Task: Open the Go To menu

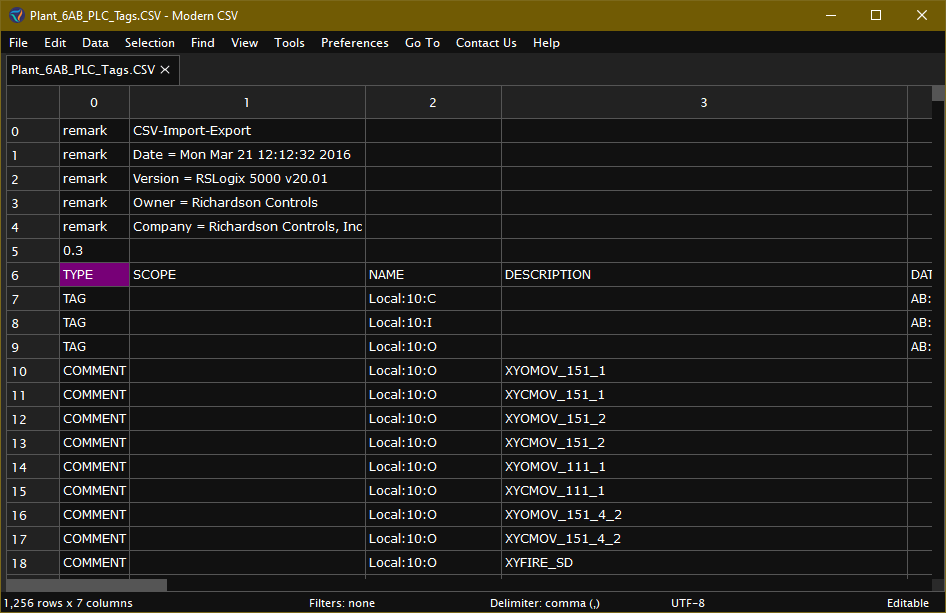Action: point(422,43)
